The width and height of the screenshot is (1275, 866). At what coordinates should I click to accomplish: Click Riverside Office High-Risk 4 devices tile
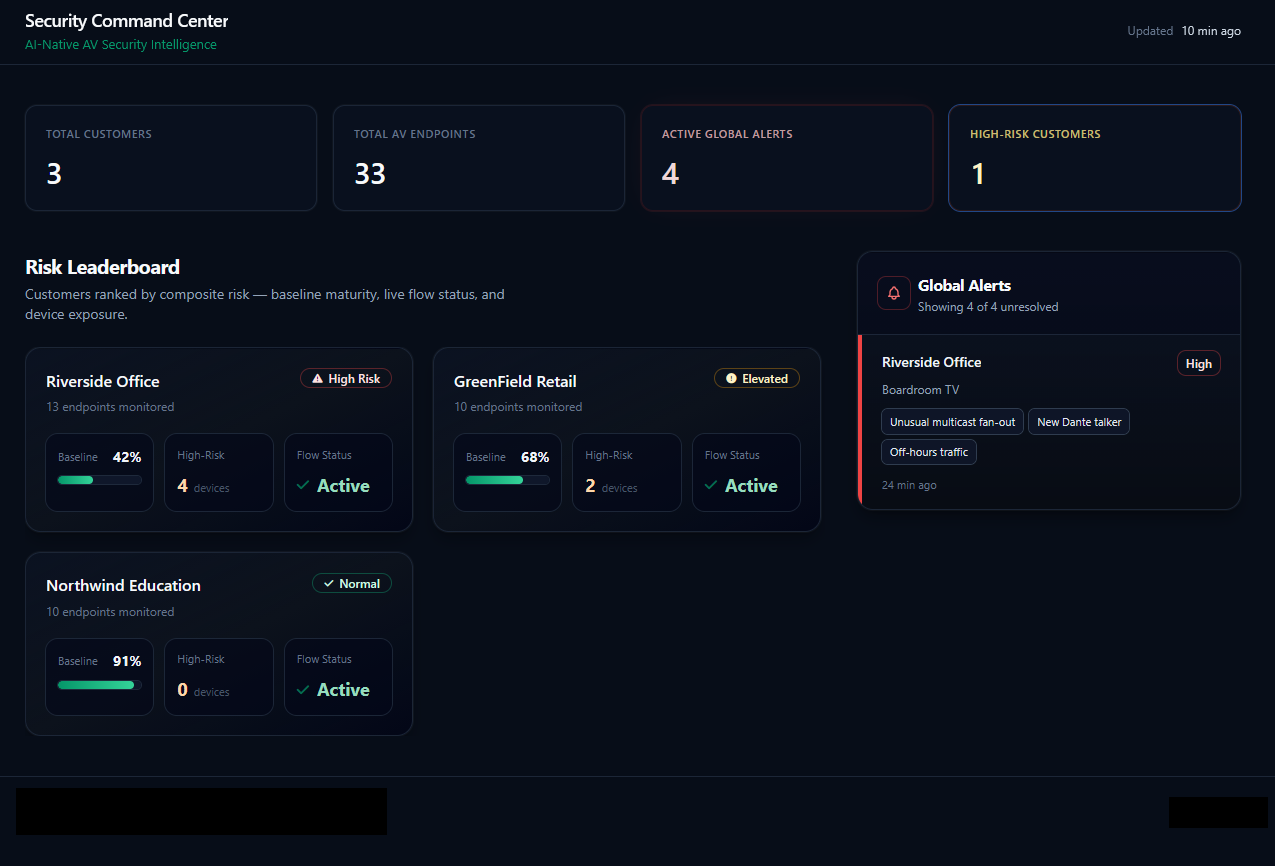point(219,472)
